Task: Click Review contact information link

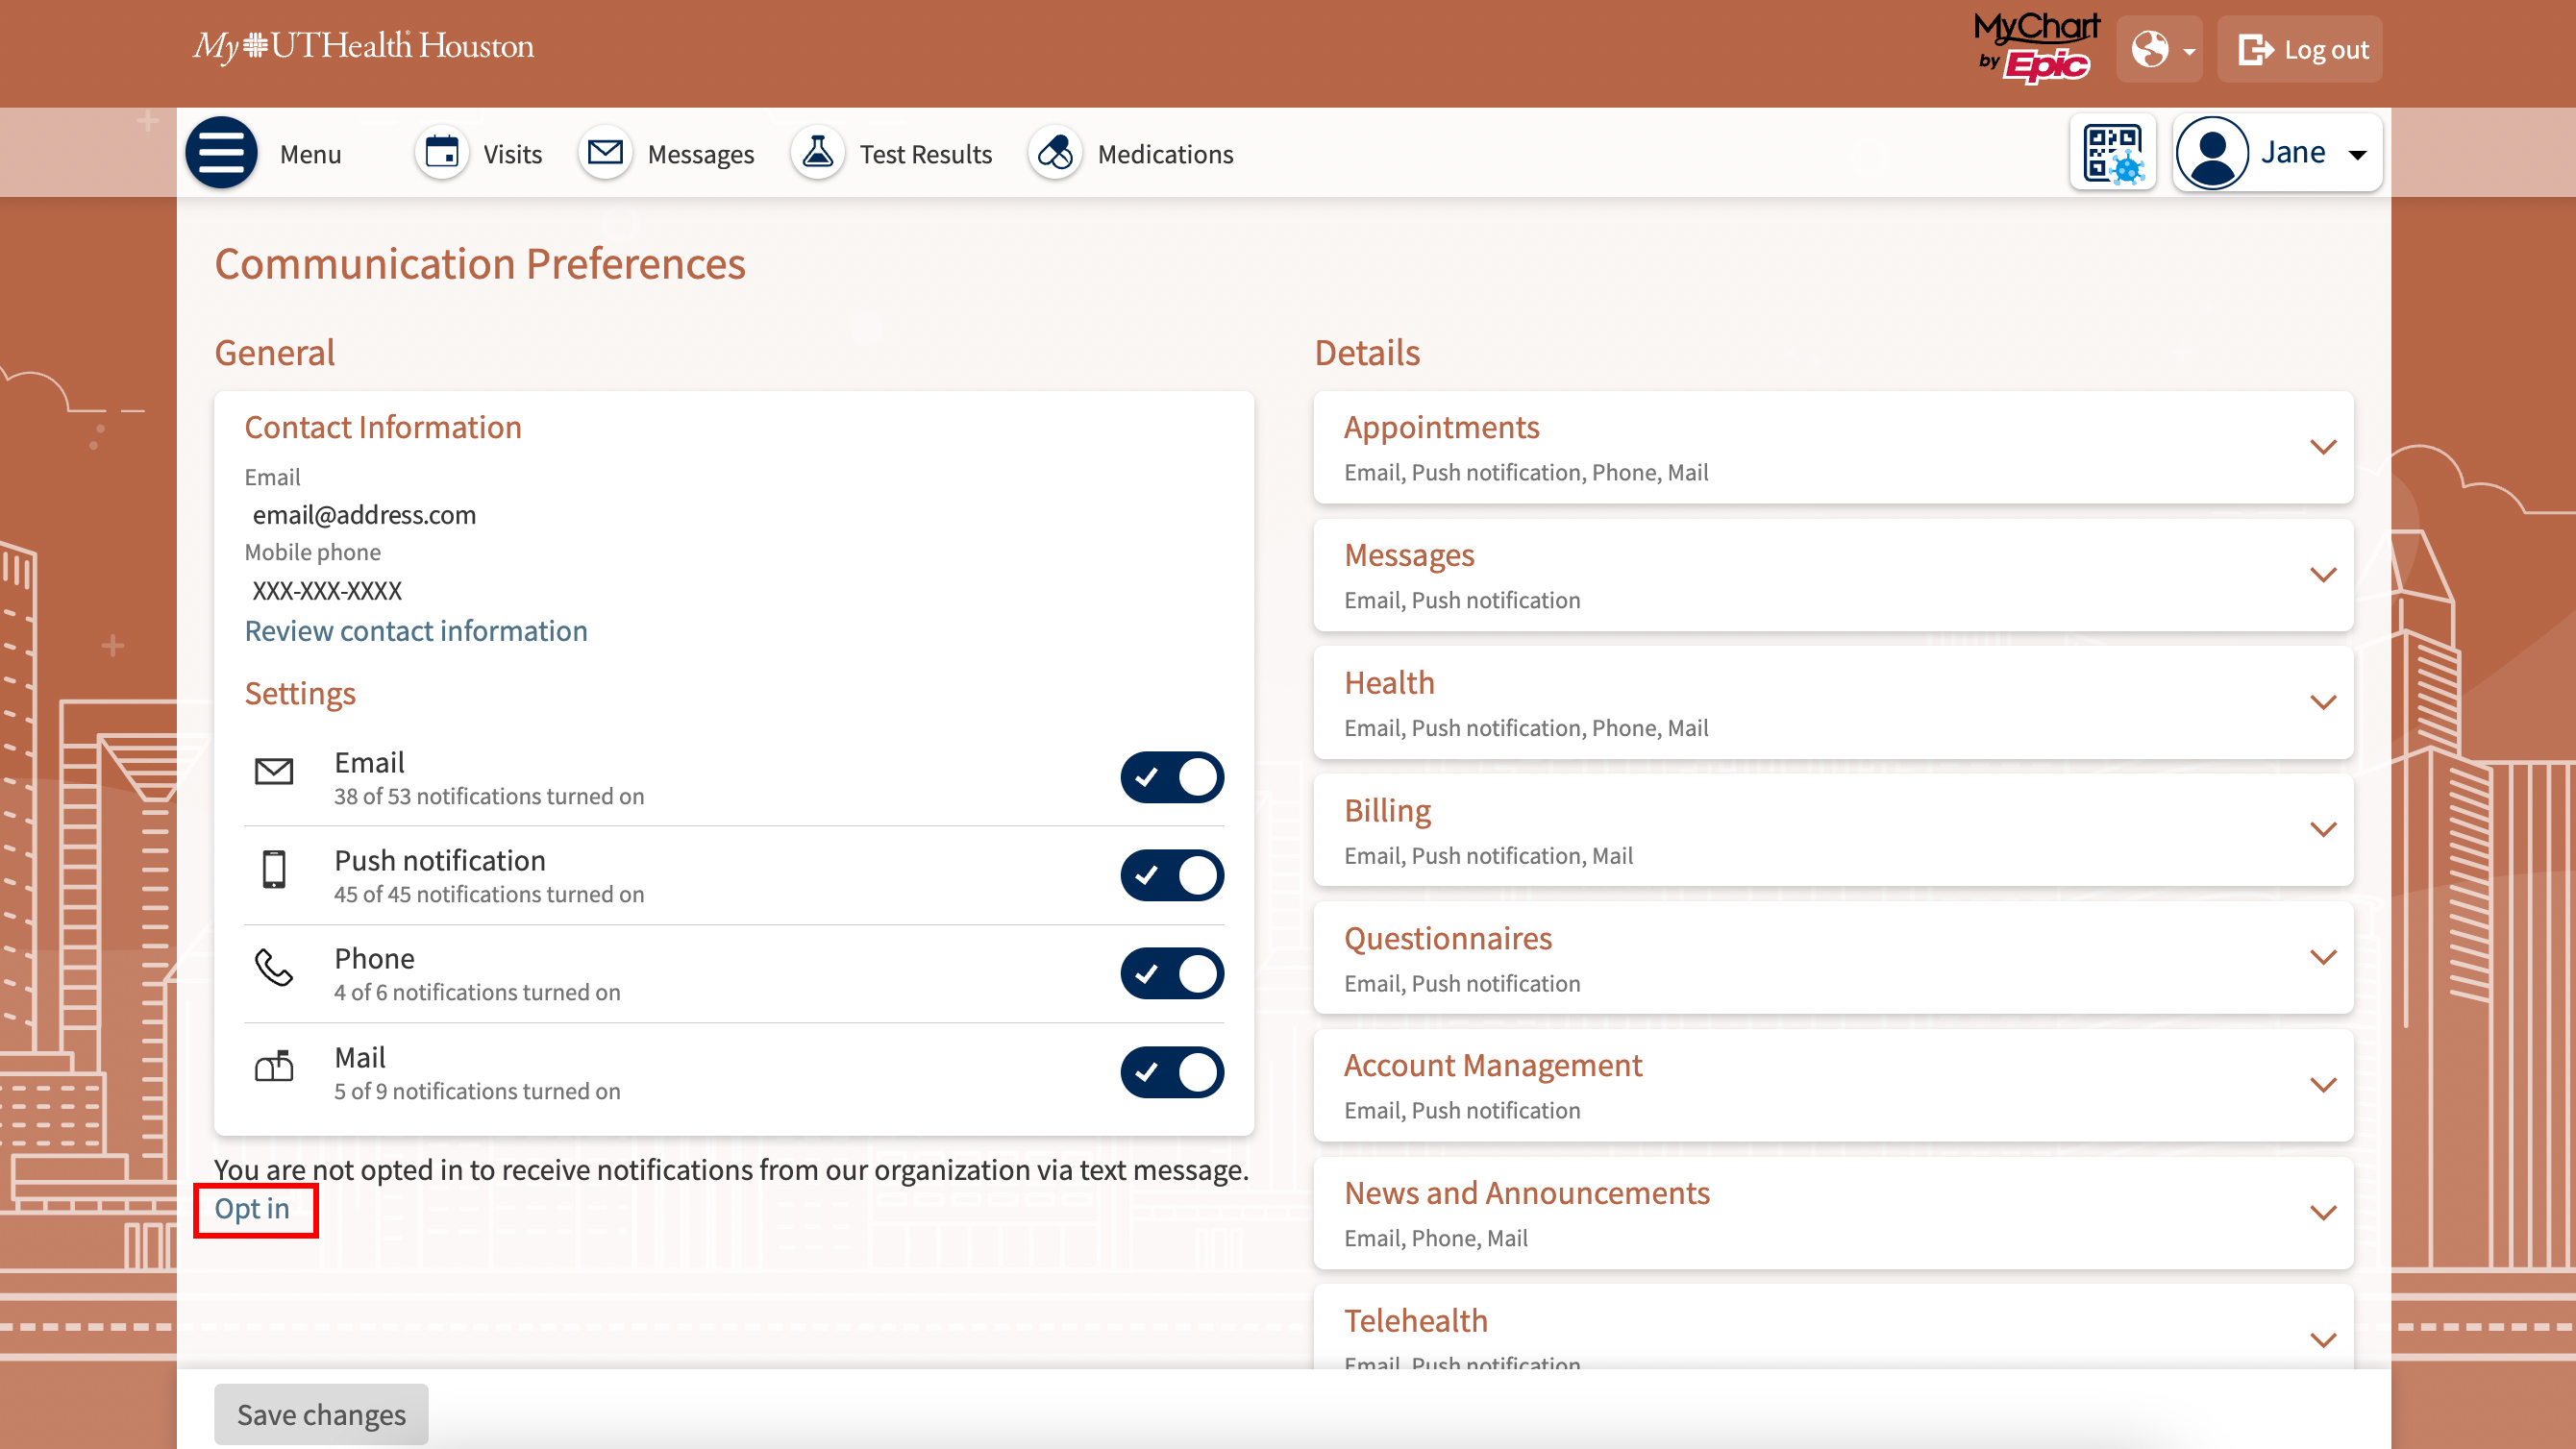Action: [415, 631]
